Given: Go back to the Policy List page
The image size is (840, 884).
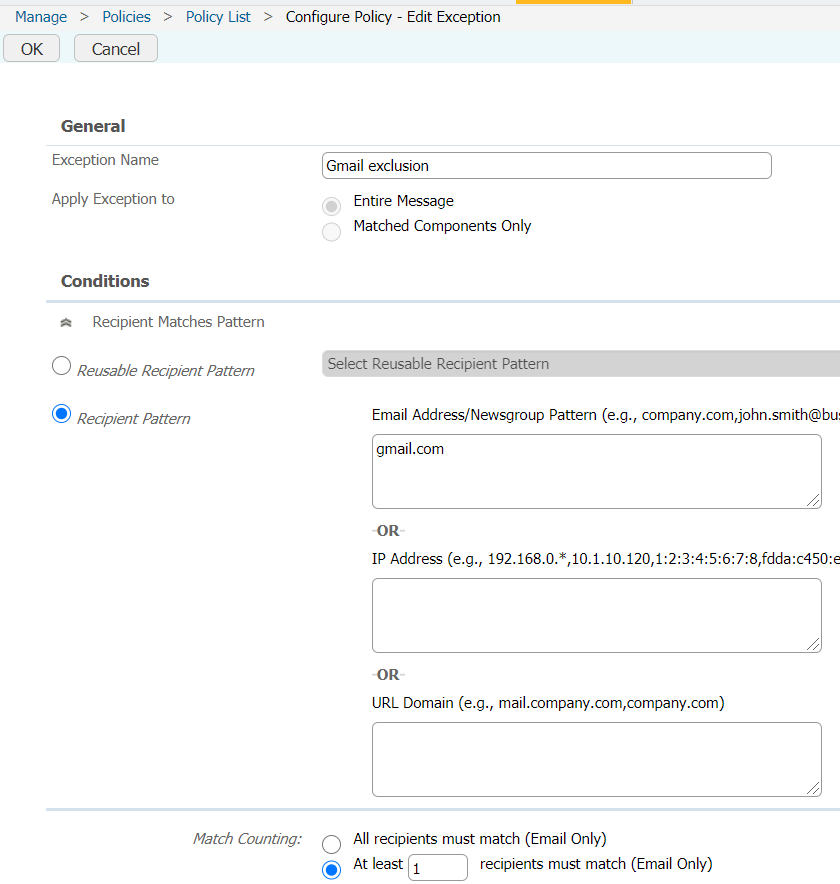Looking at the screenshot, I should click(x=218, y=16).
